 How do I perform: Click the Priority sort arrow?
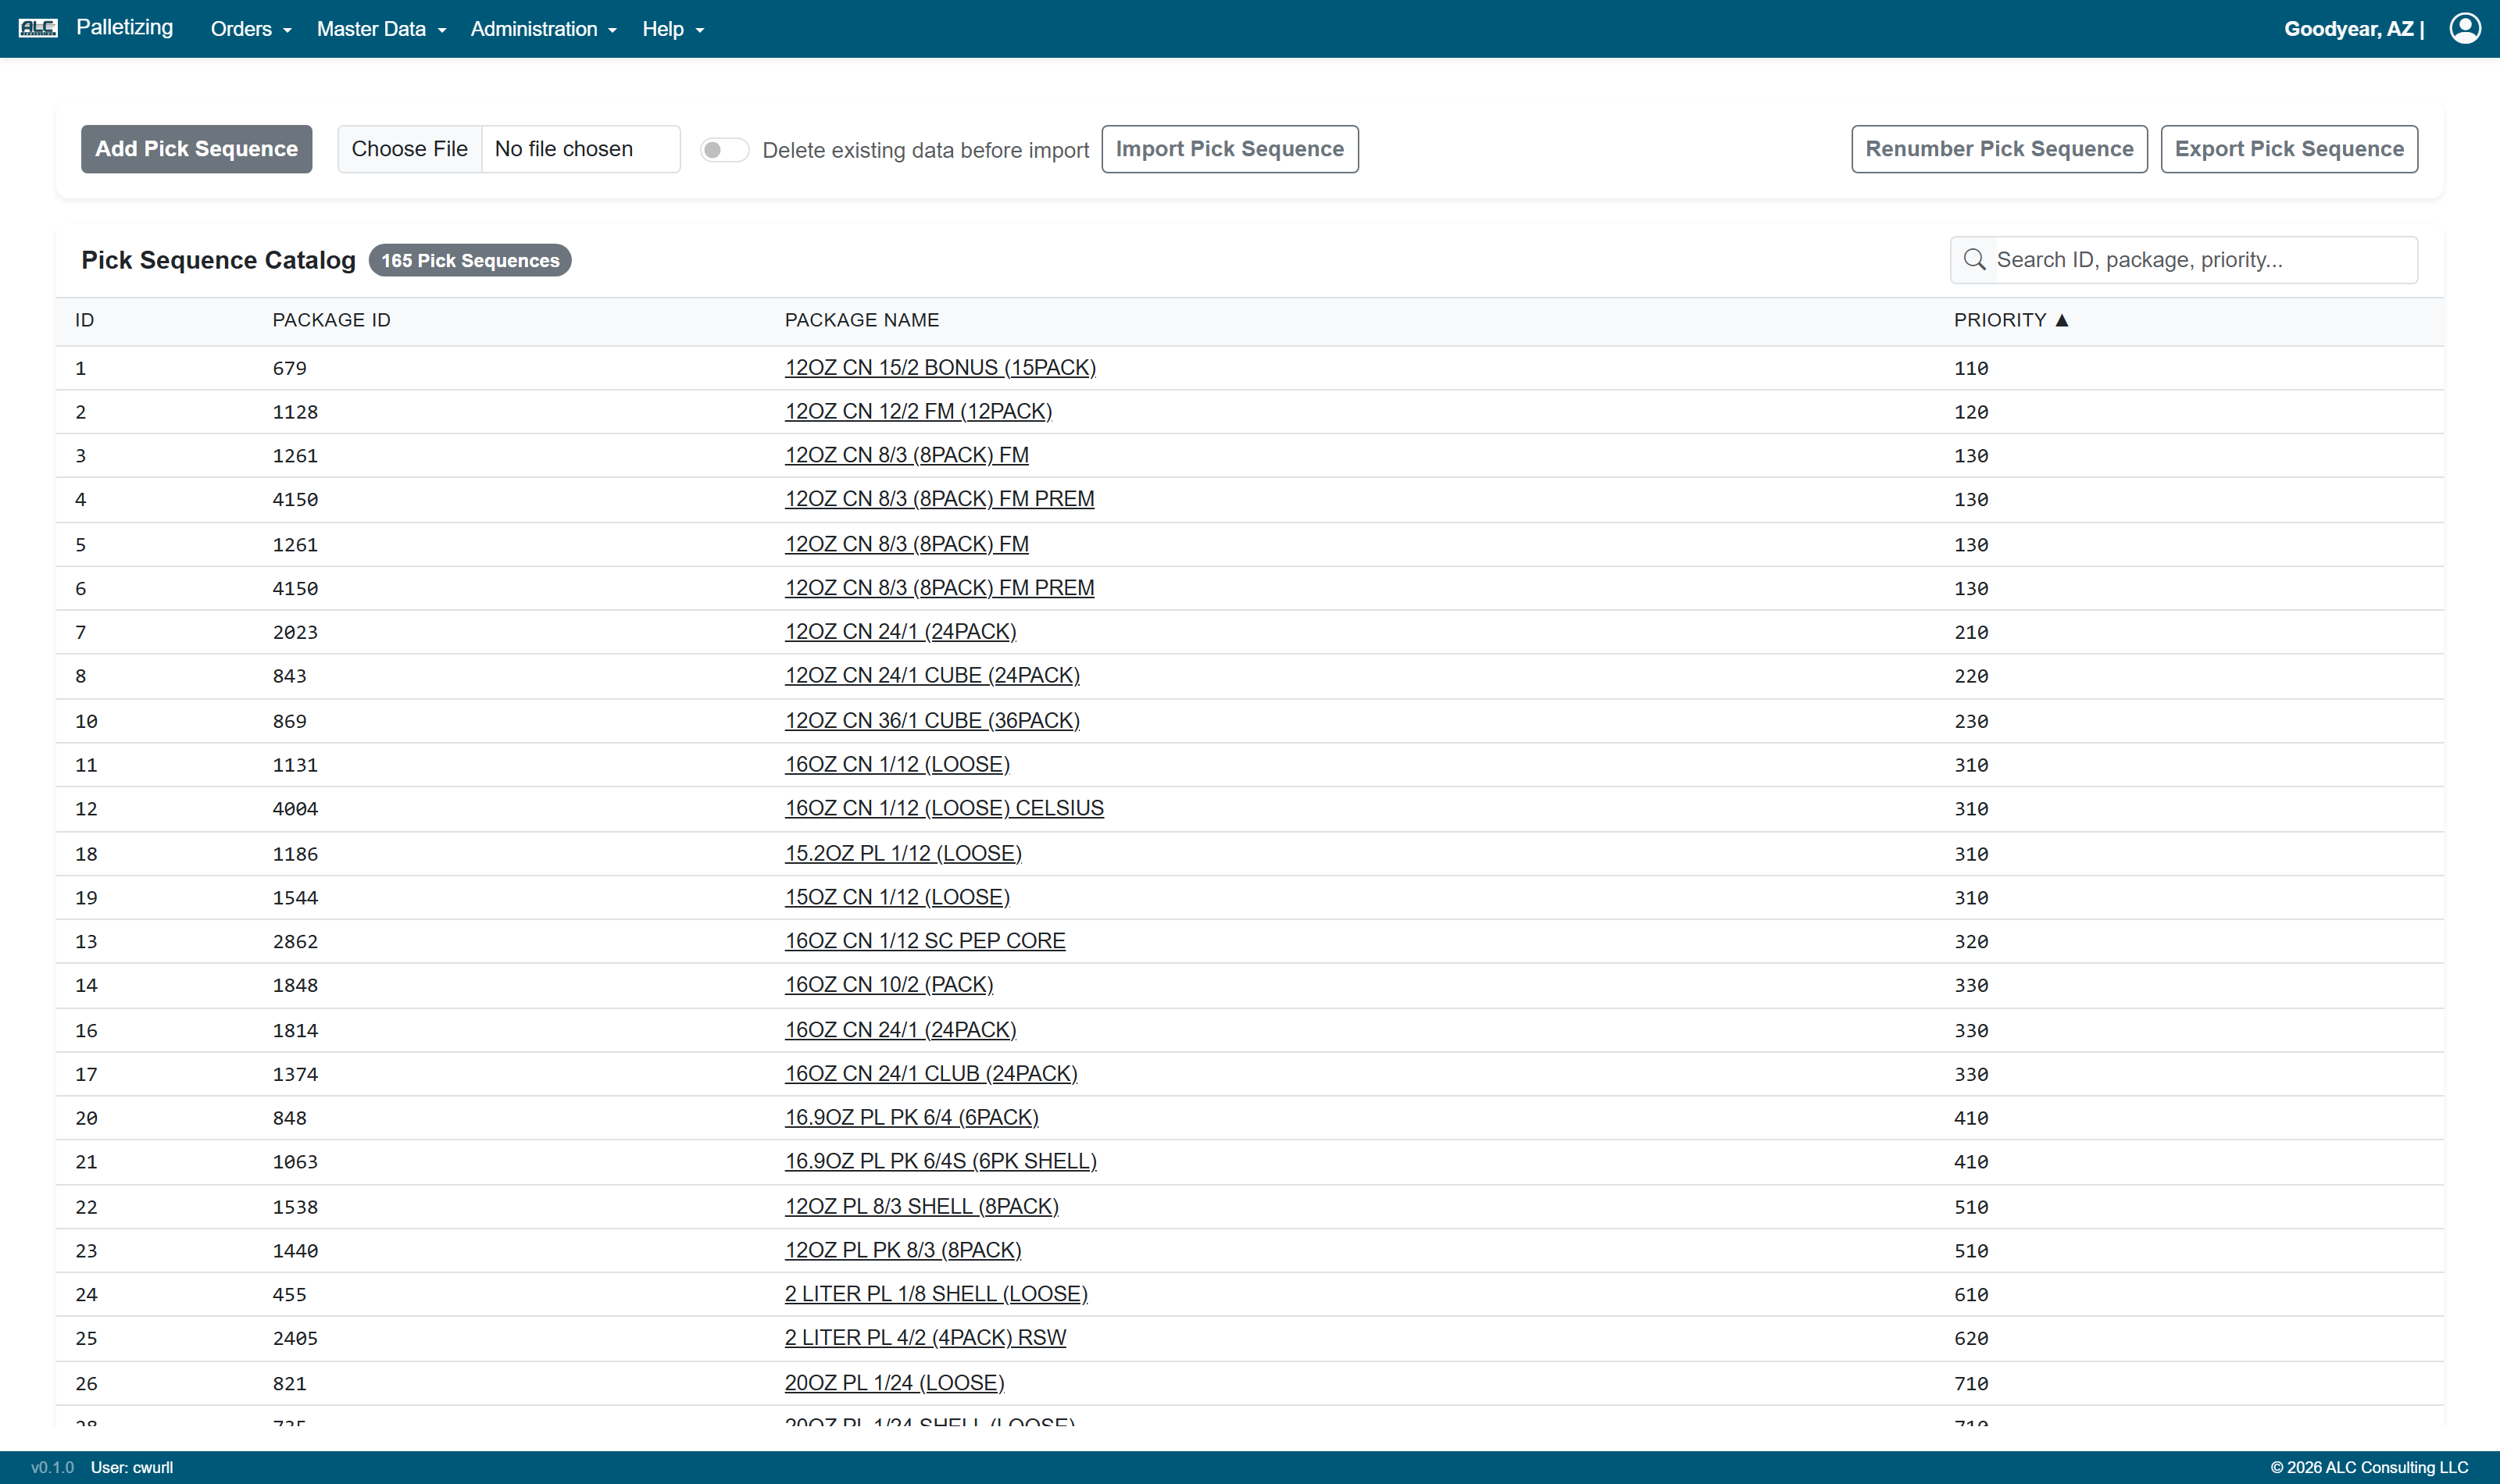[x=2062, y=320]
